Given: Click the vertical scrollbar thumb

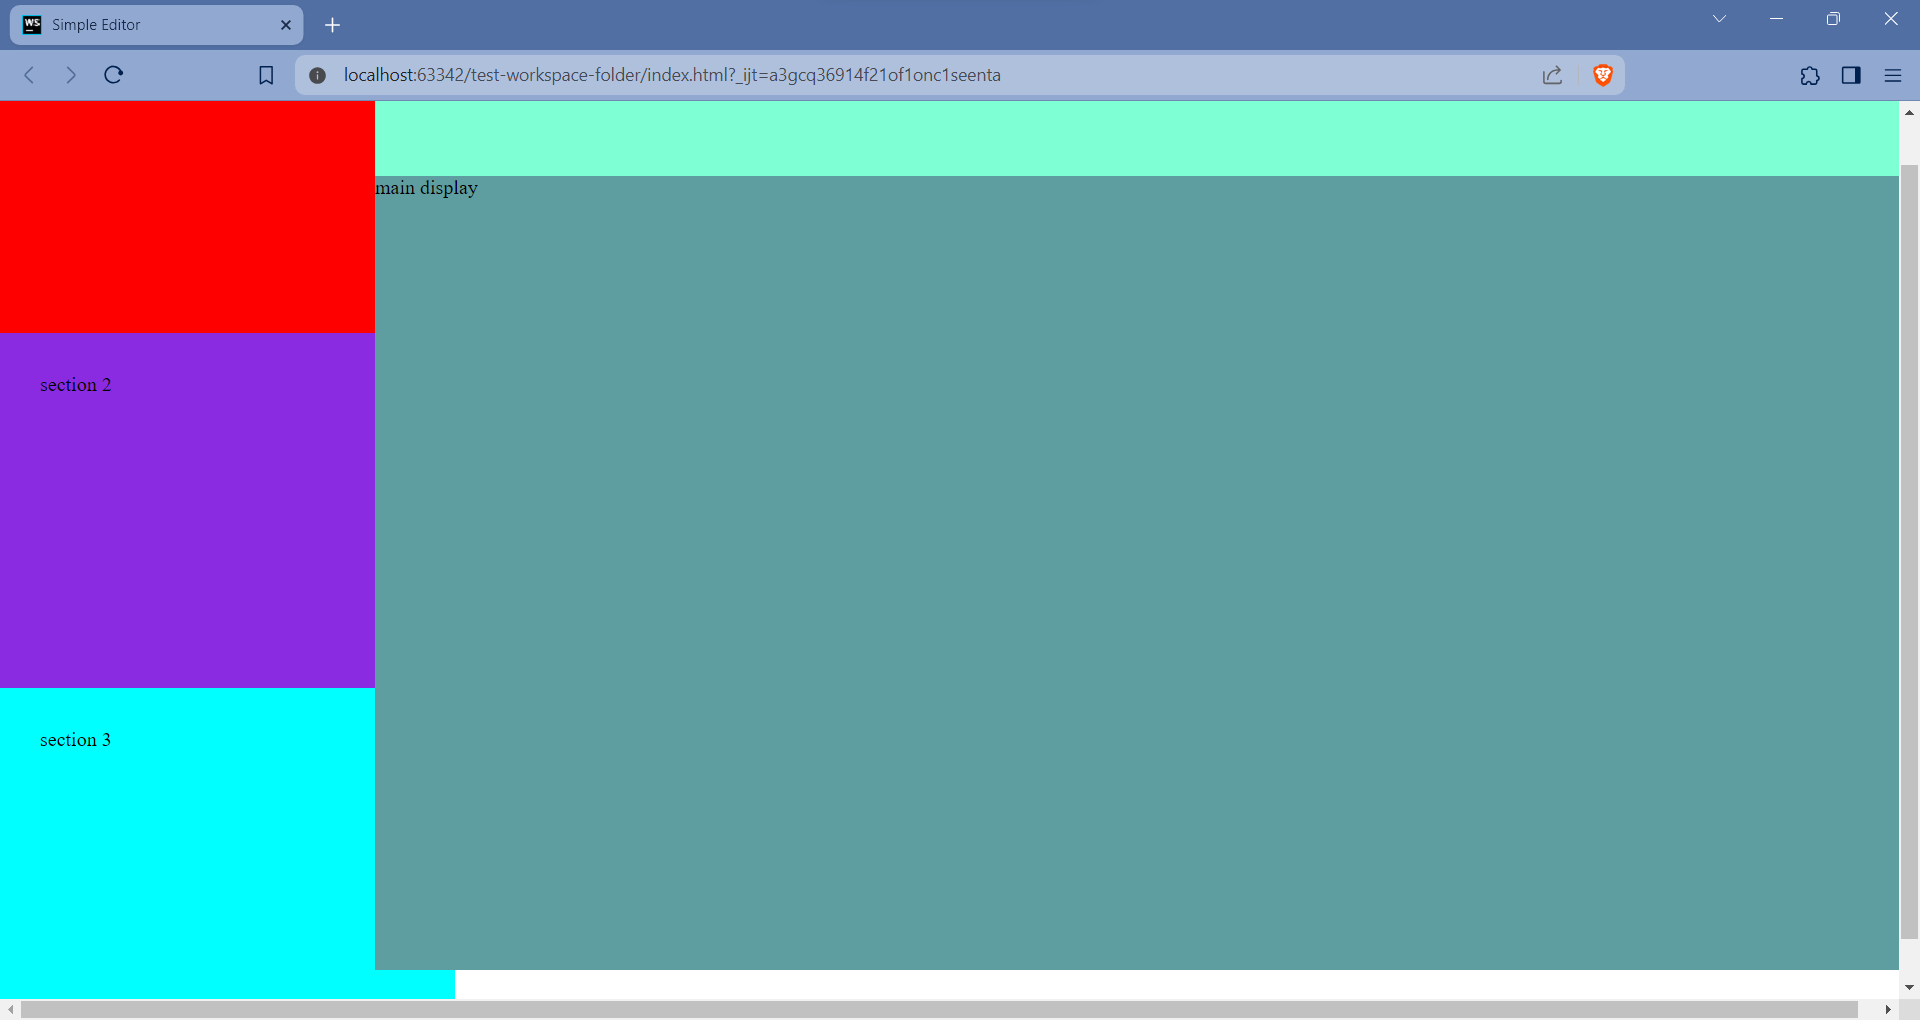Looking at the screenshot, I should click(1909, 552).
